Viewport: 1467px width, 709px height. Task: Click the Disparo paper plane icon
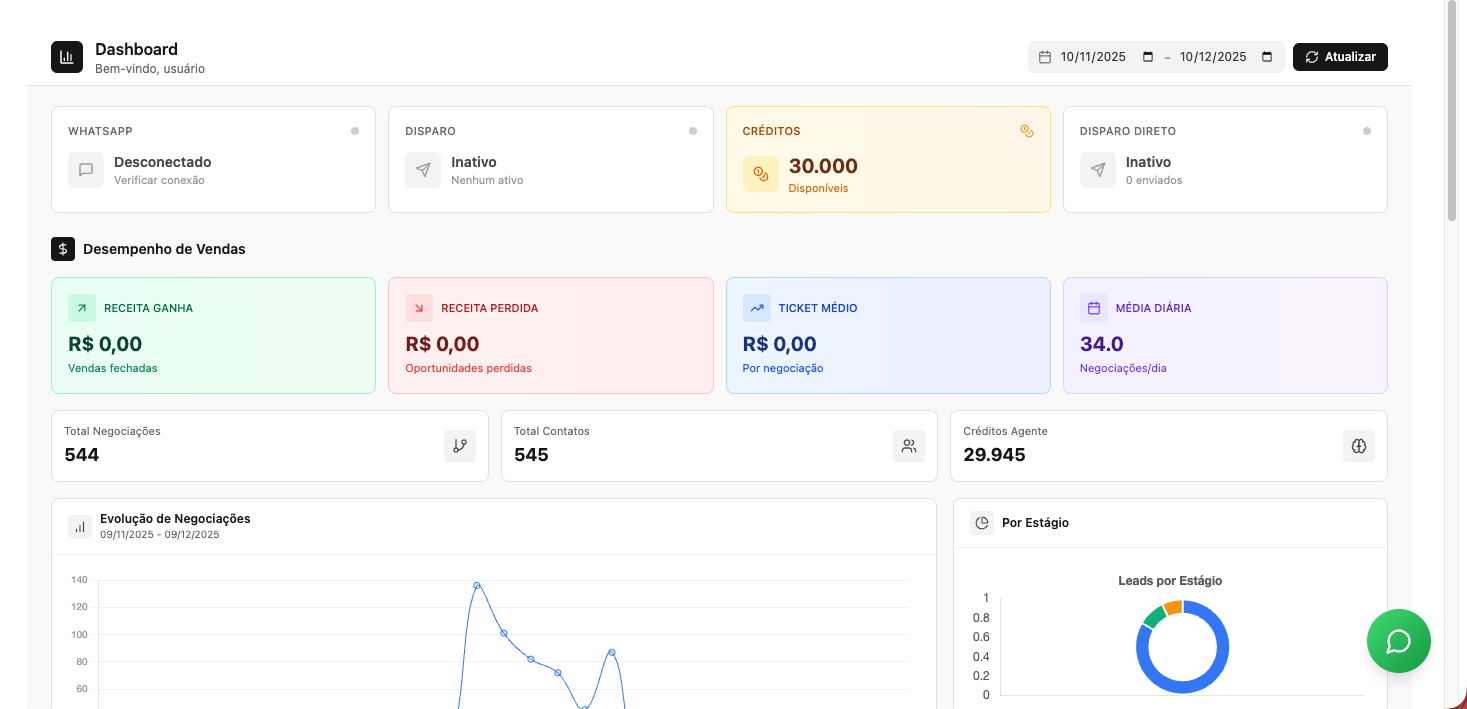pyautogui.click(x=423, y=170)
